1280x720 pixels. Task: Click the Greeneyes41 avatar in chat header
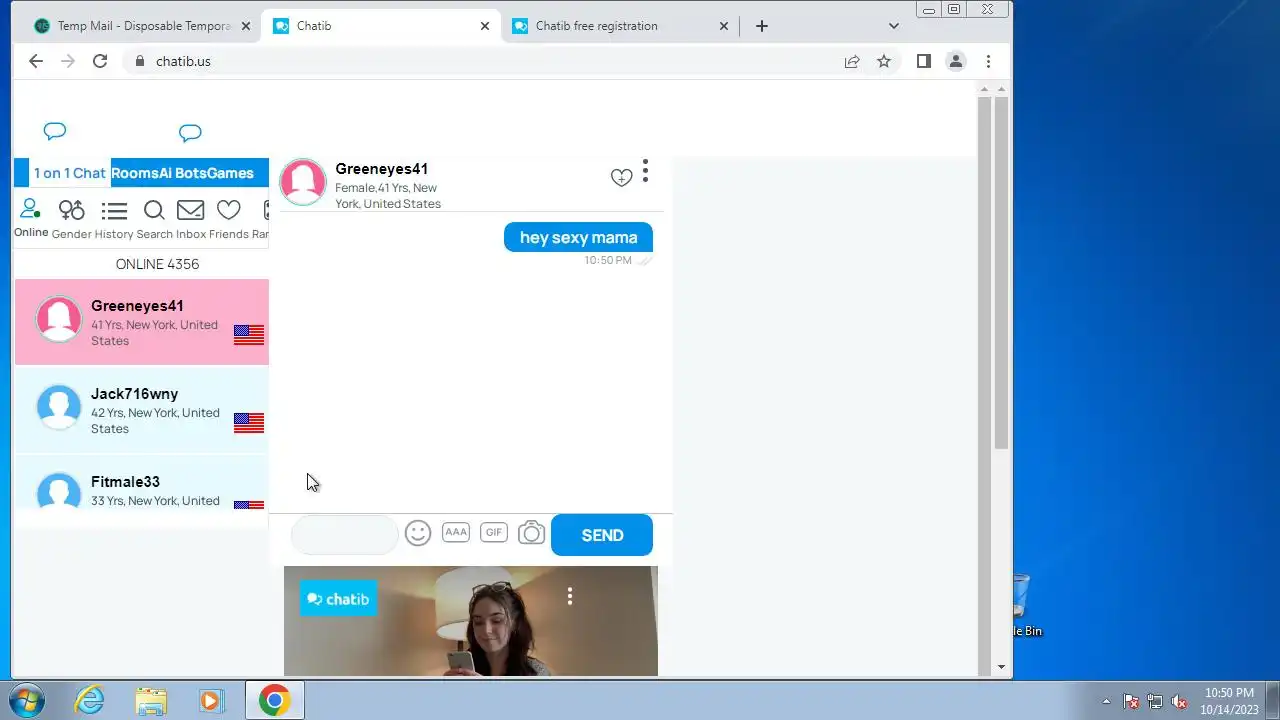303,182
